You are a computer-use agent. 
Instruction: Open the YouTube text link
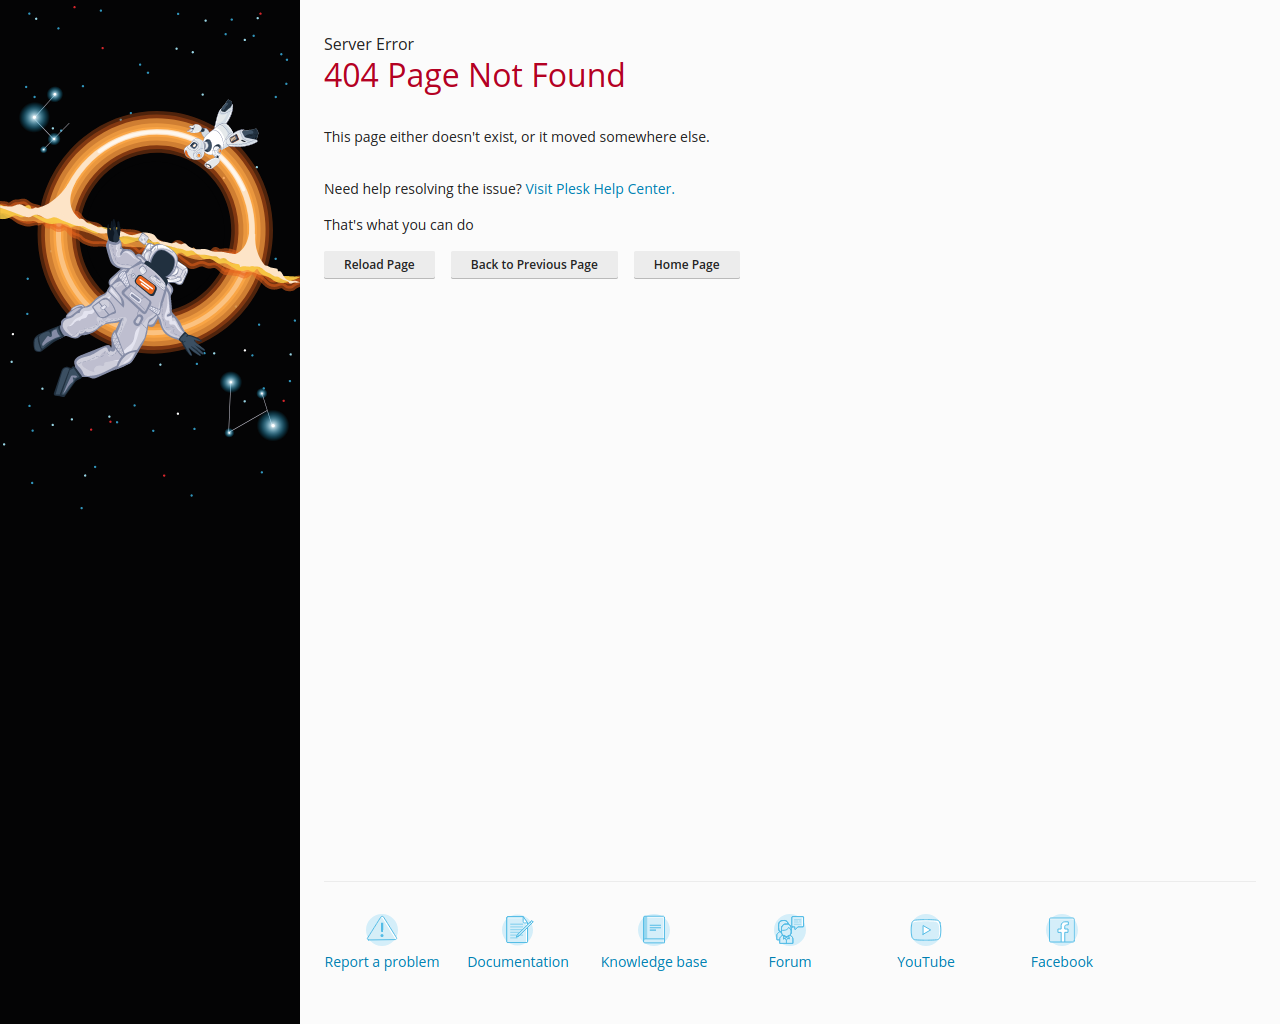point(926,962)
